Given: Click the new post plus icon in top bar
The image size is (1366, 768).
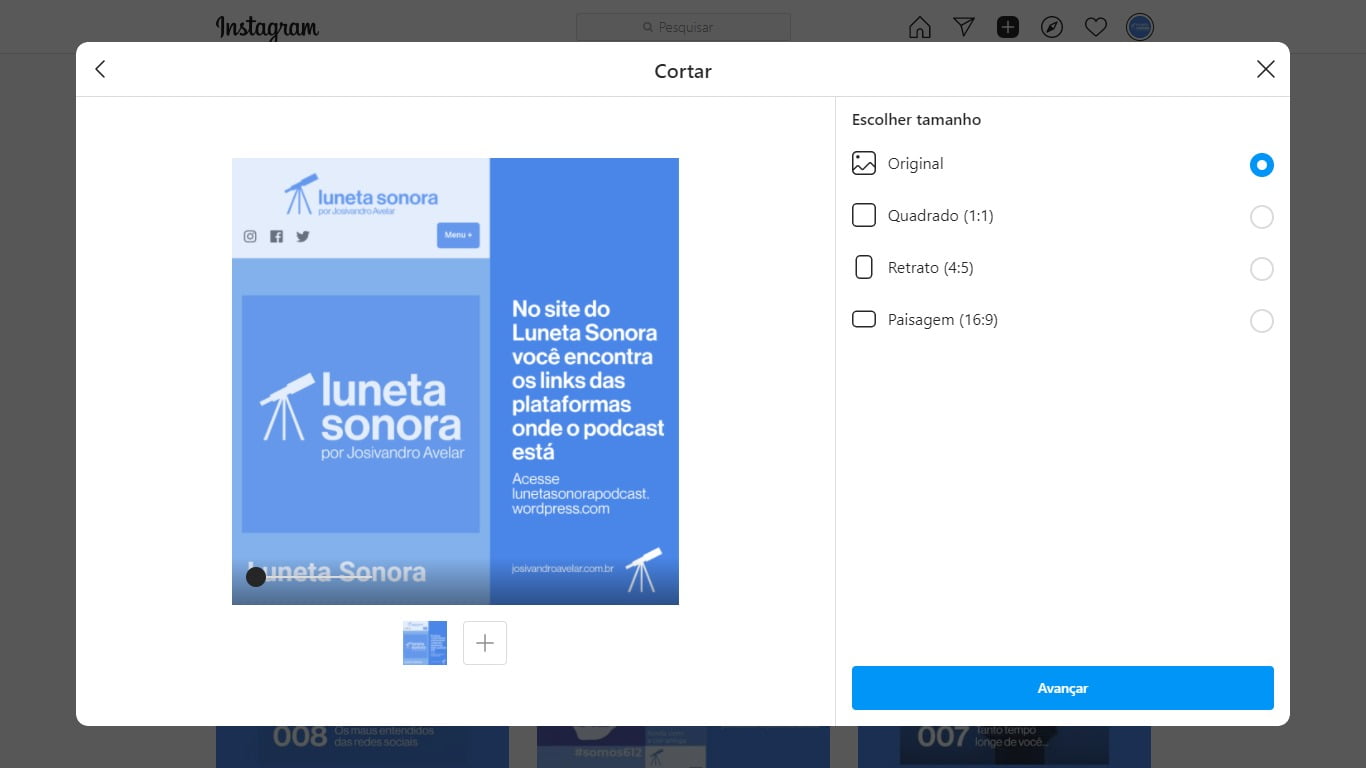Looking at the screenshot, I should pyautogui.click(x=1007, y=27).
